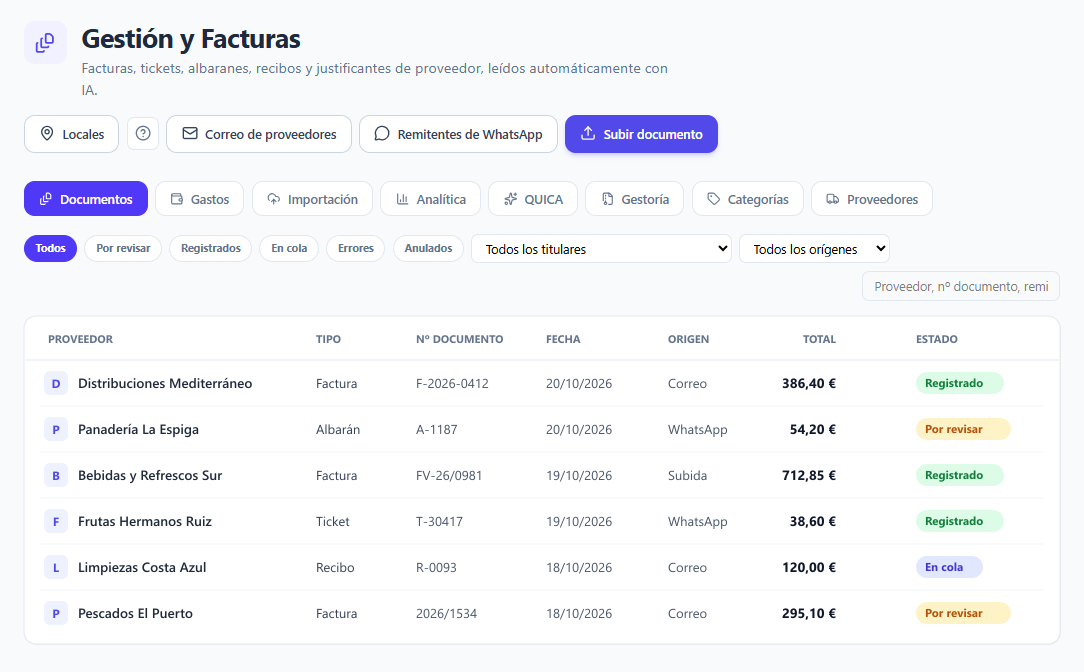Open the Categorías tab
Viewport: 1084px width, 672px height.
[x=748, y=199]
